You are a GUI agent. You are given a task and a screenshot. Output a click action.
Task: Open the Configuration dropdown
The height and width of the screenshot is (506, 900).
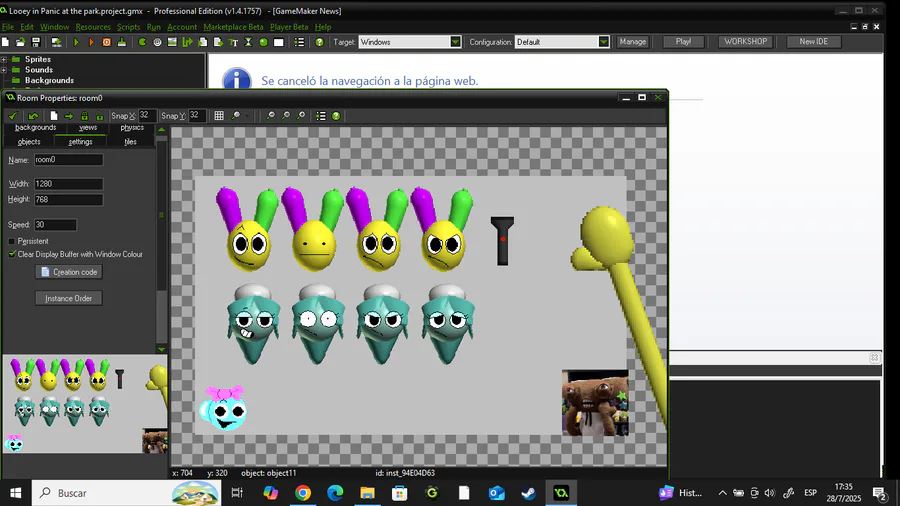point(603,42)
